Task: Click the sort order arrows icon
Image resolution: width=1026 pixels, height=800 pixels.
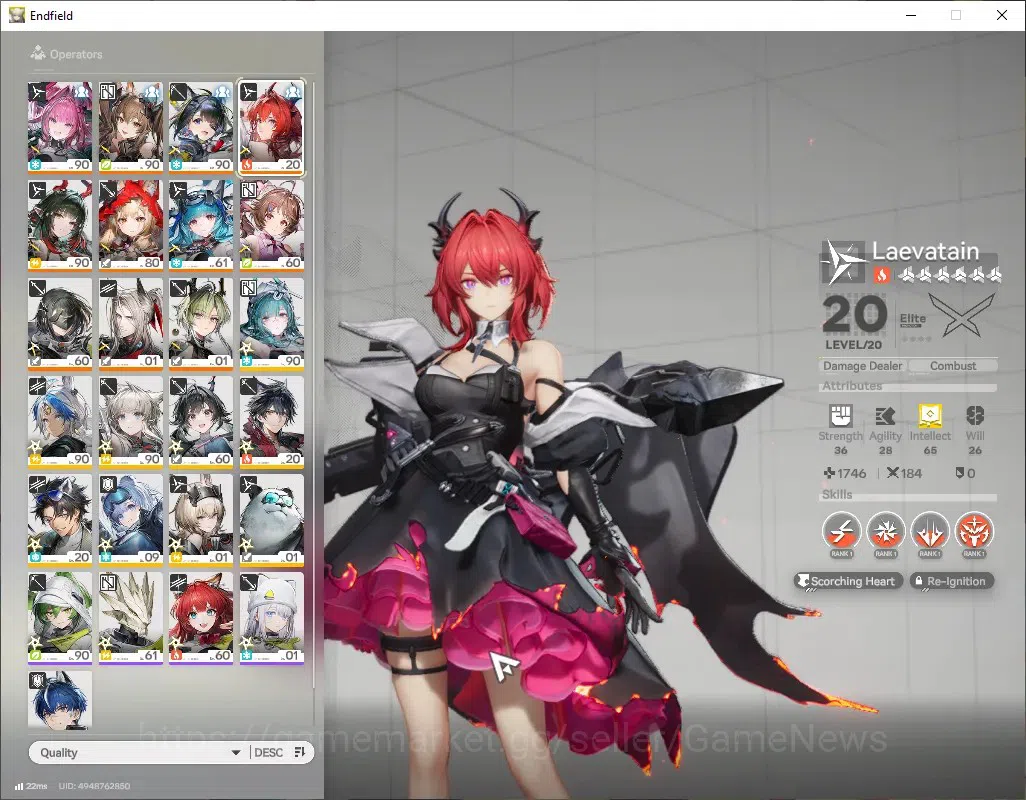Action: pos(300,752)
